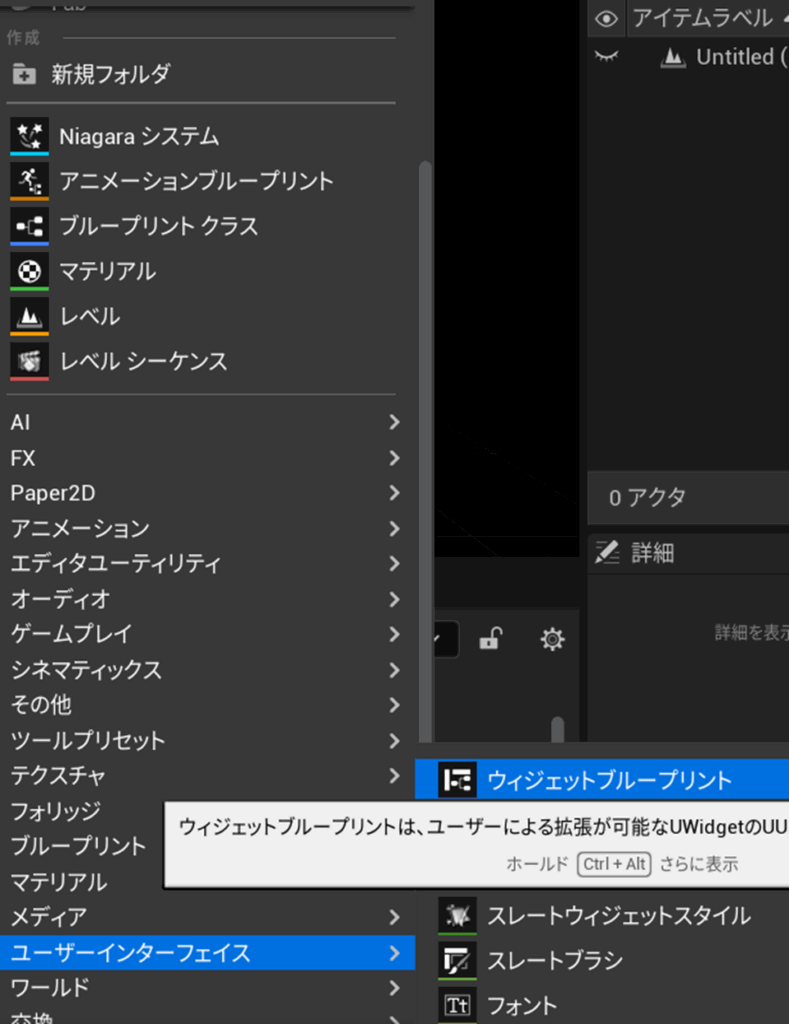Click the ウィジェットブループリント icon
Viewport: 789px width, 1024px height.
coord(457,781)
